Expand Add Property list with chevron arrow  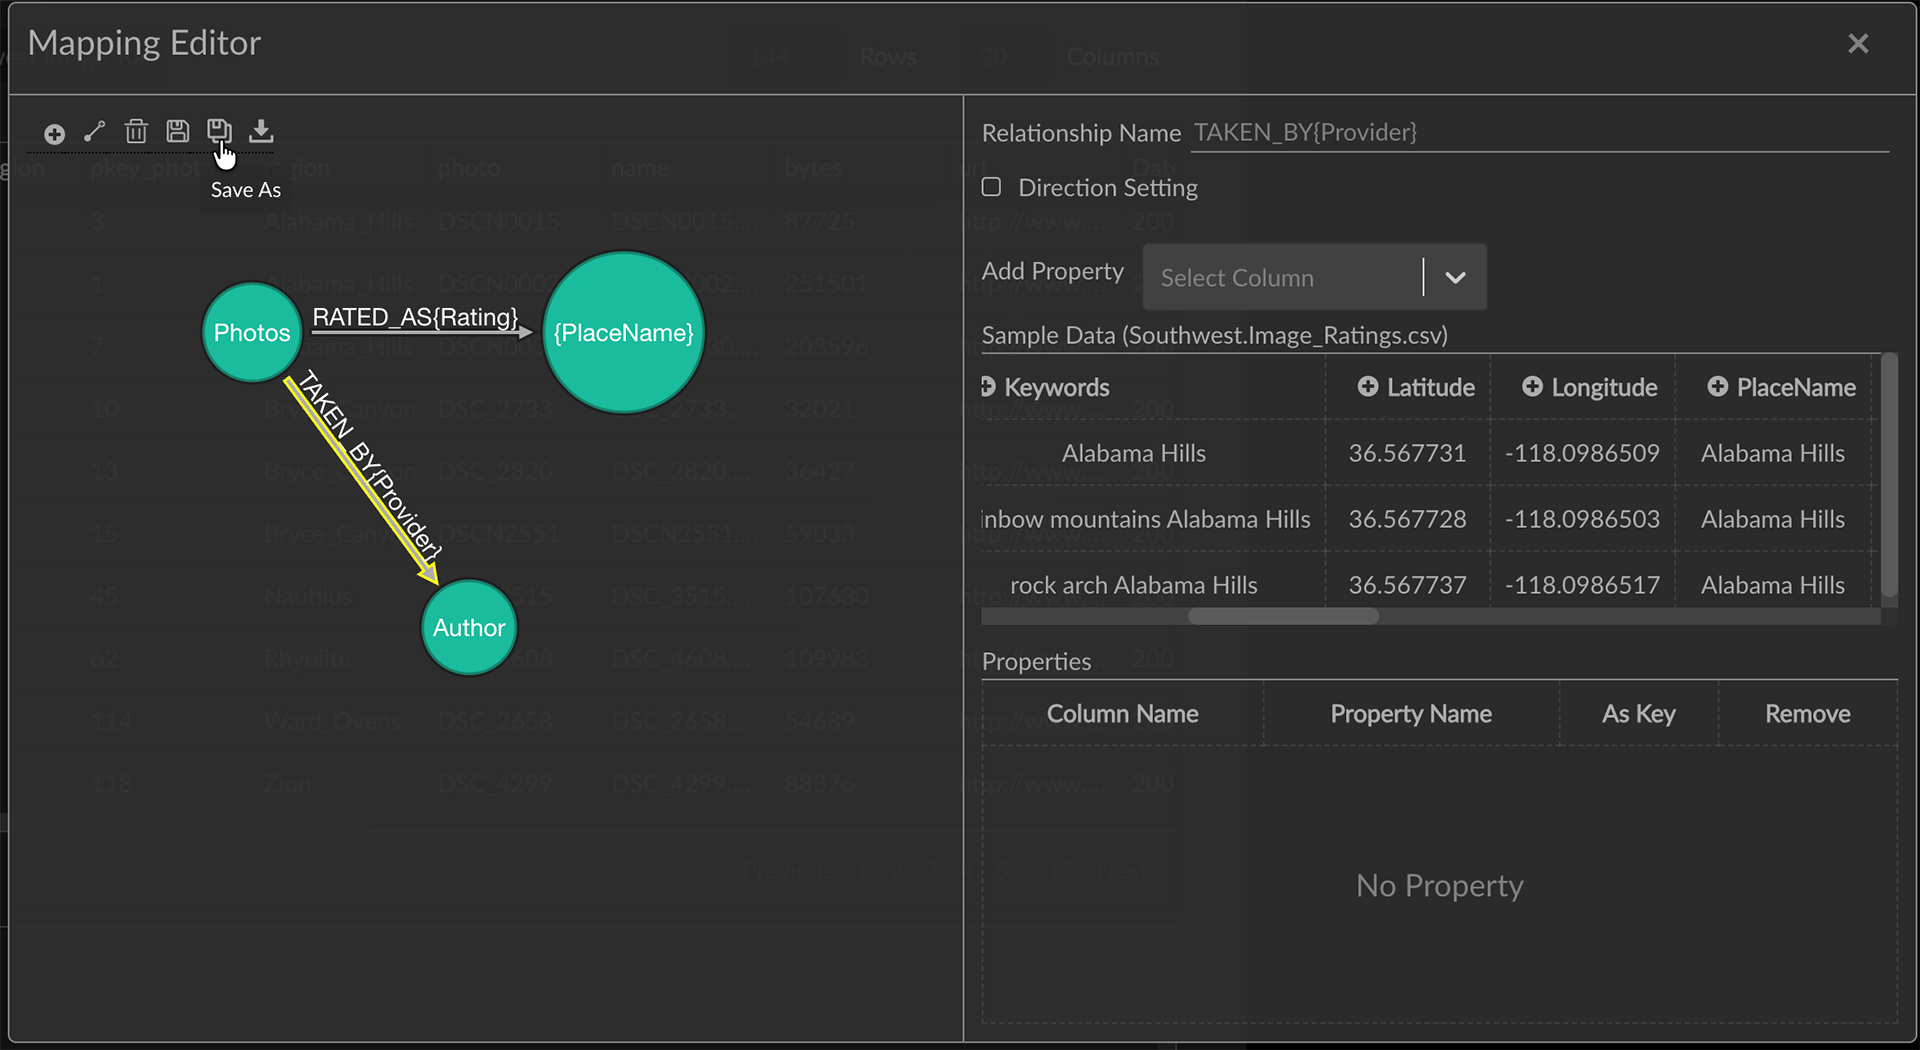1455,278
